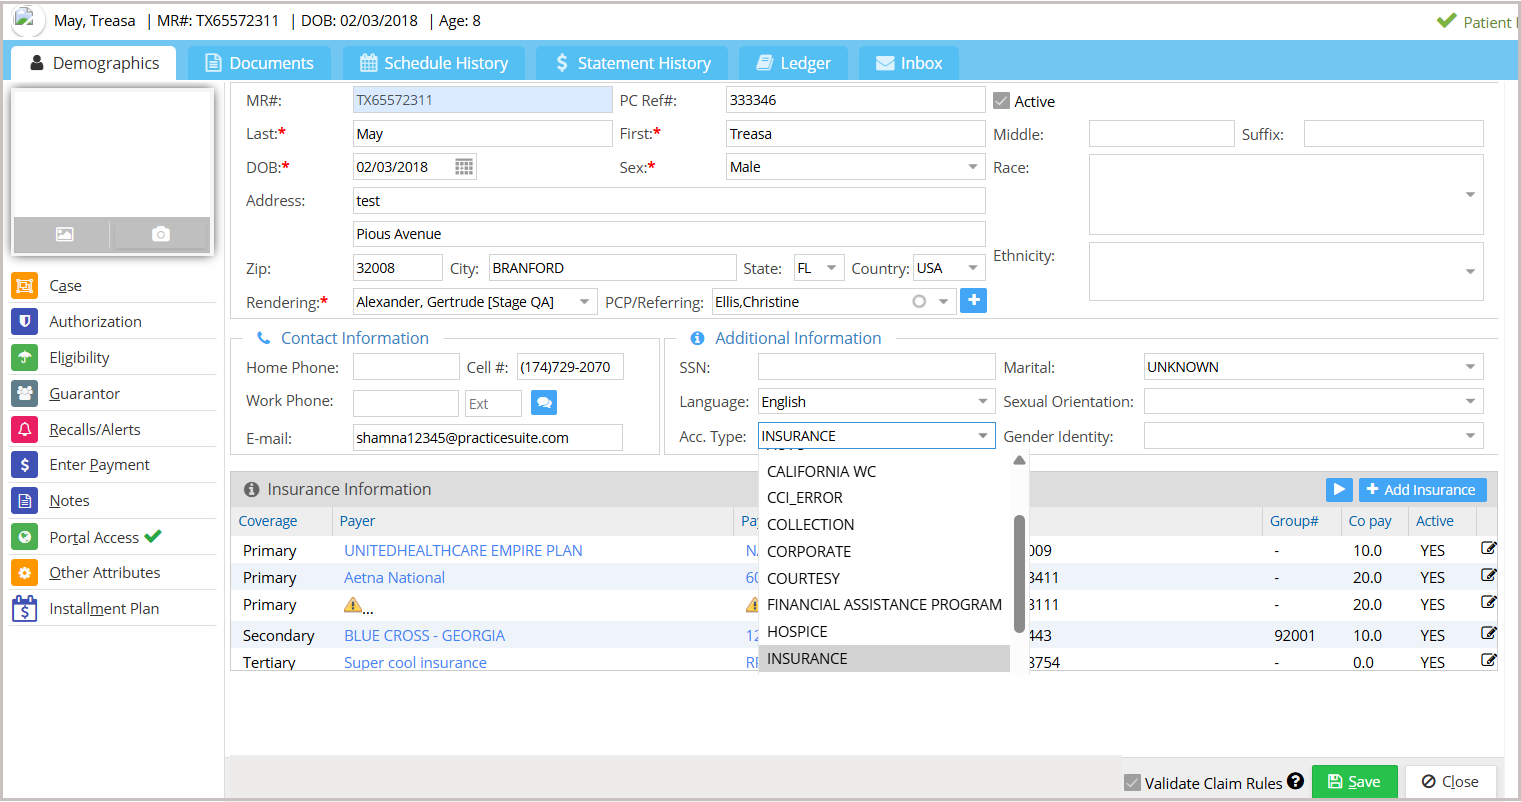Select HOSPICE from the Acc. Type list

click(x=797, y=631)
